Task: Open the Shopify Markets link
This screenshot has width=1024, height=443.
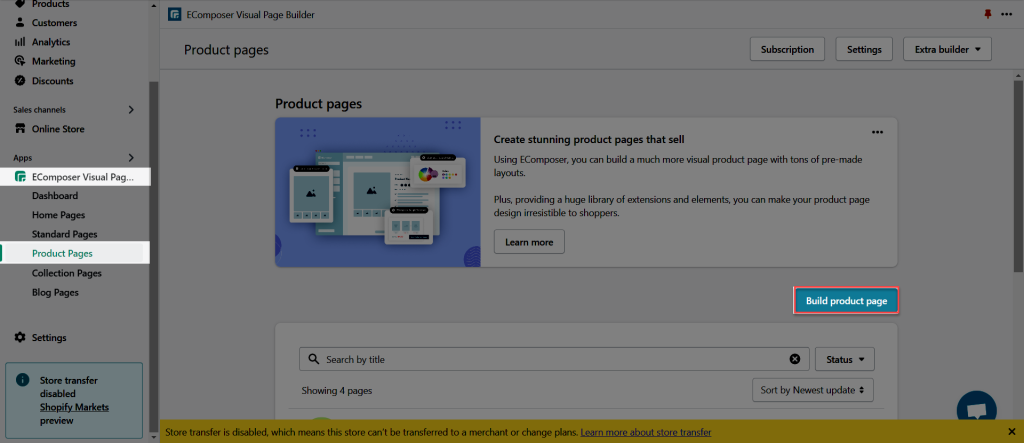Action: [x=74, y=407]
